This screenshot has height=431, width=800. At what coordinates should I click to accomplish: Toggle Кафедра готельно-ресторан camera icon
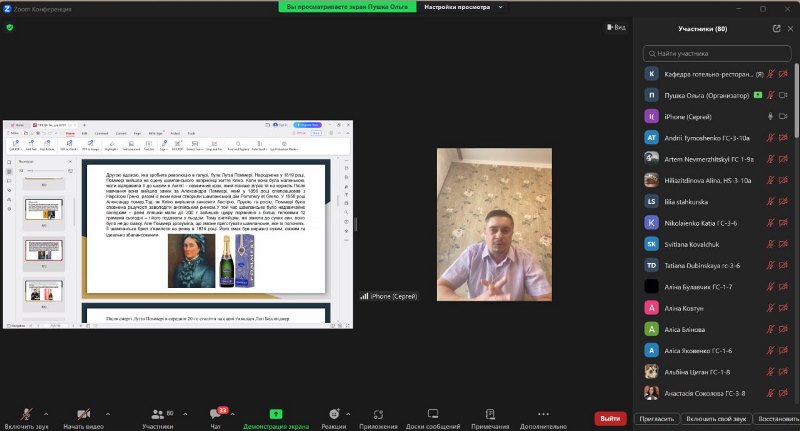(x=783, y=74)
